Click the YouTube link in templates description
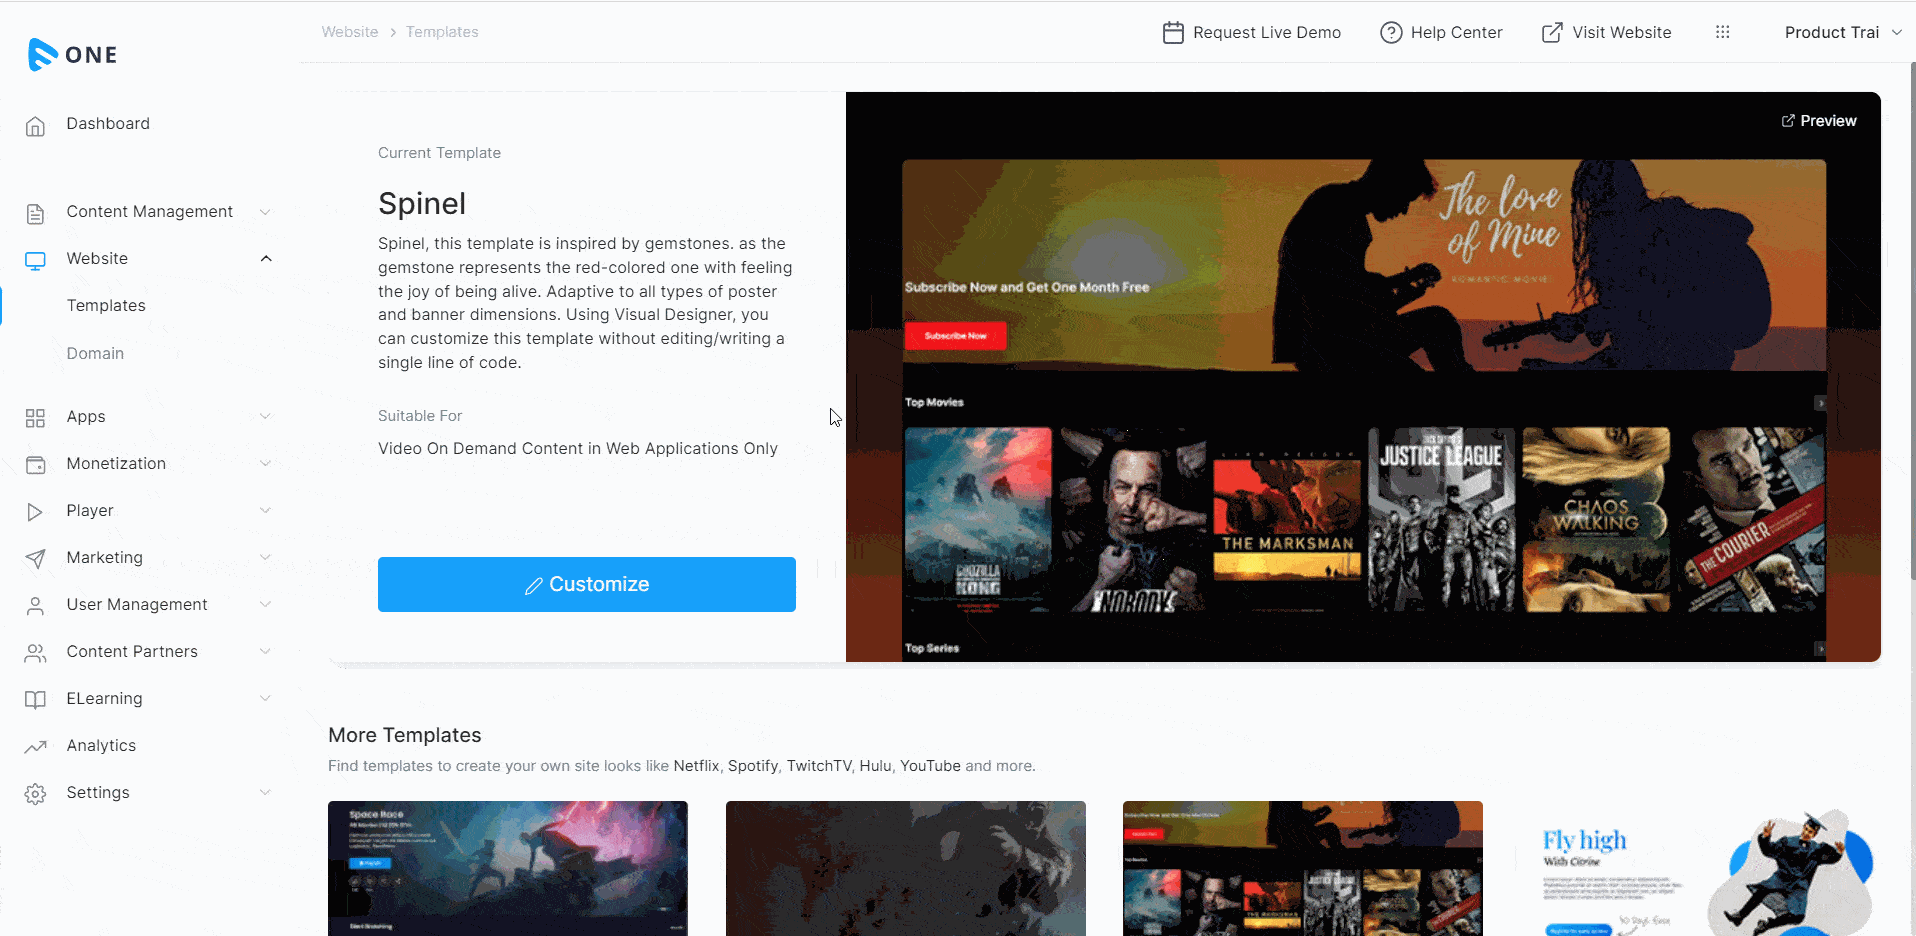Viewport: 1916px width, 936px height. (930, 766)
